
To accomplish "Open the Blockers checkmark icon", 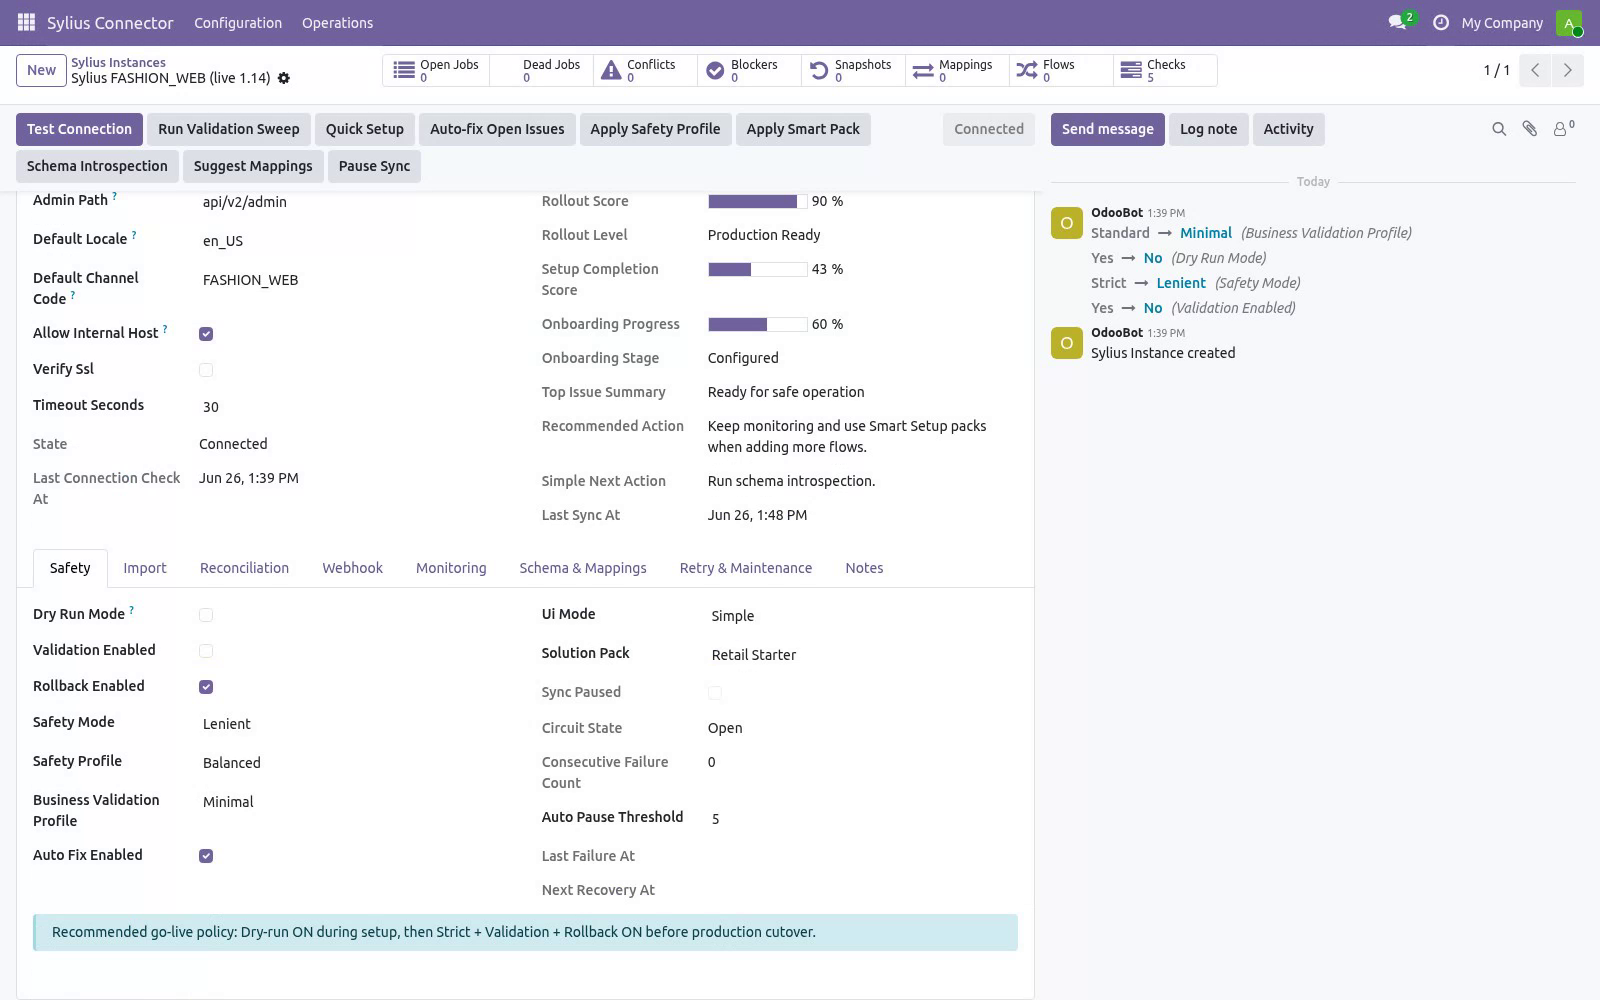I will click(x=715, y=70).
